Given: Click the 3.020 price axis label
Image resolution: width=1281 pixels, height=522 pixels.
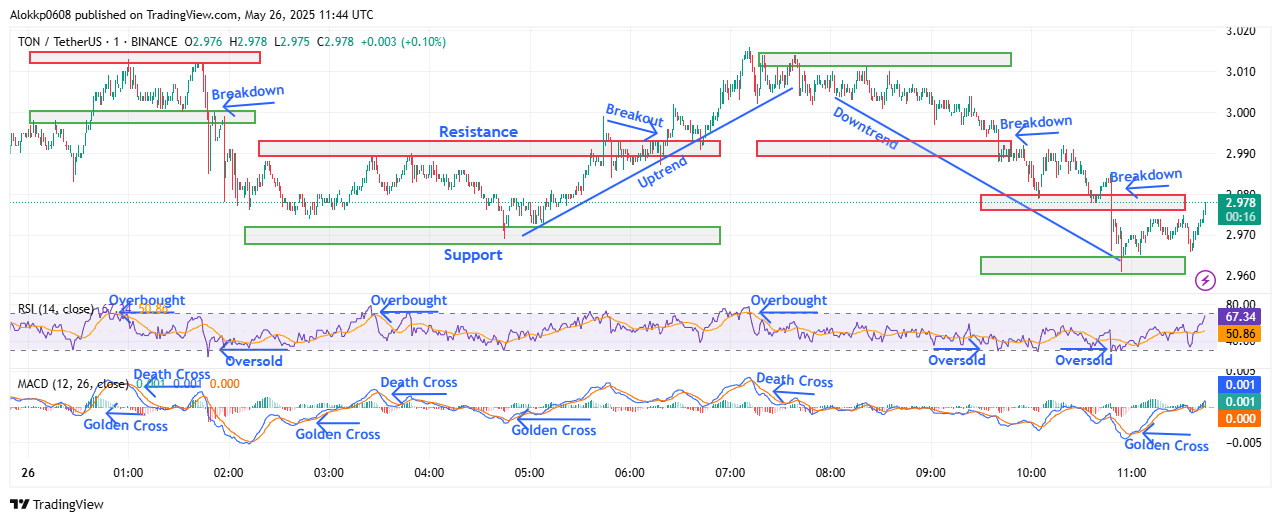Looking at the screenshot, I should 1241,31.
